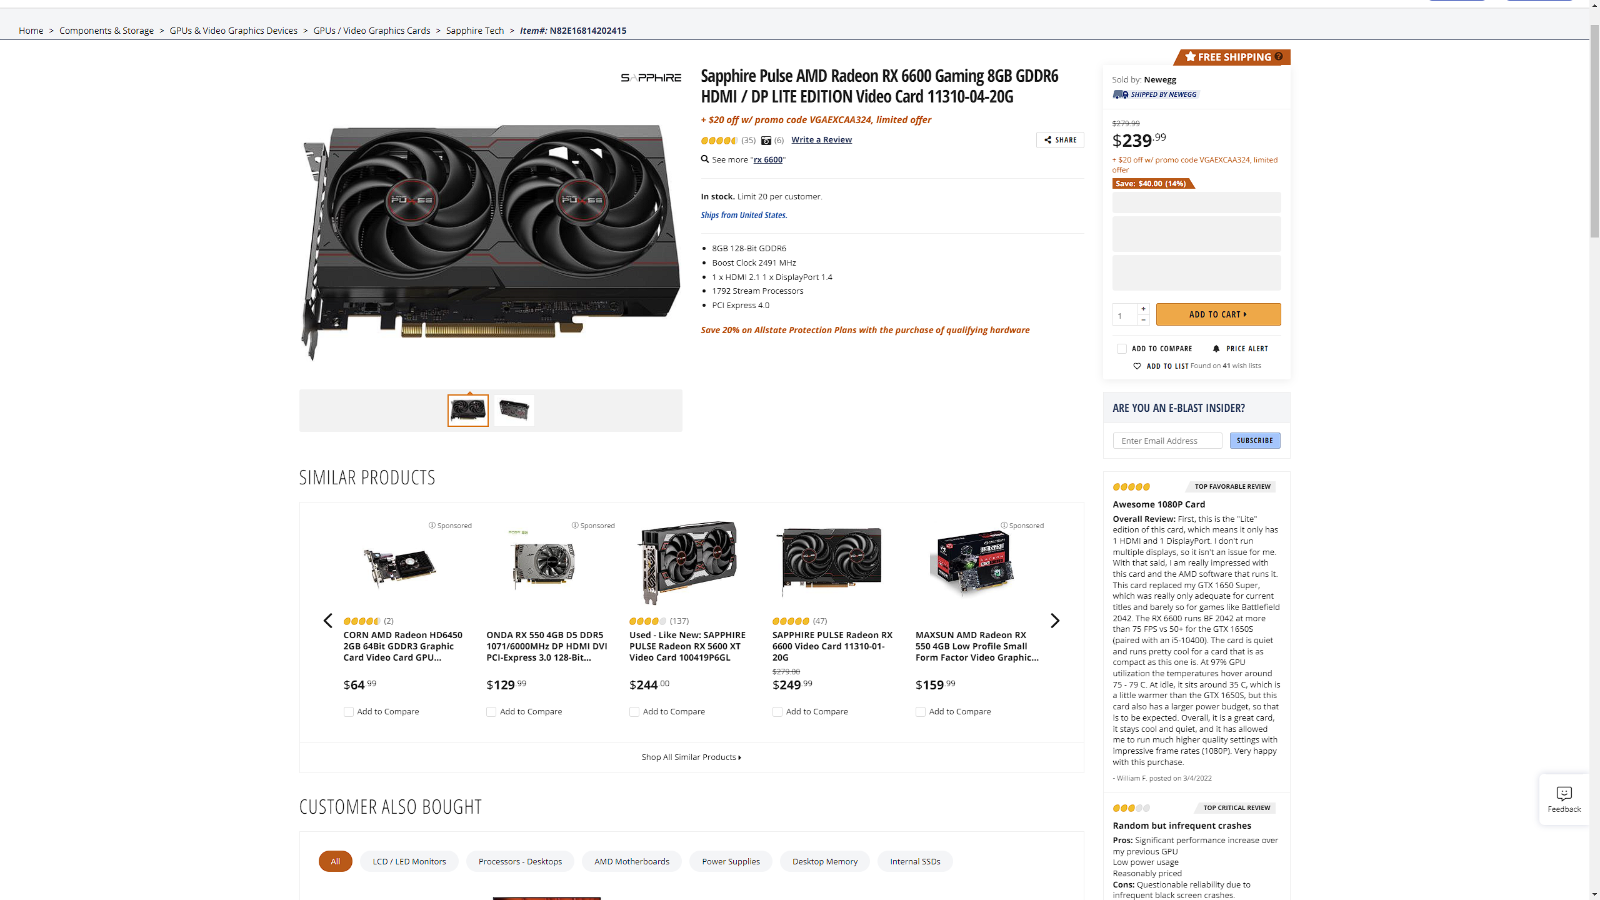Screen dimensions: 1600x900
Task: Select the second product image thumbnail
Action: [514, 410]
